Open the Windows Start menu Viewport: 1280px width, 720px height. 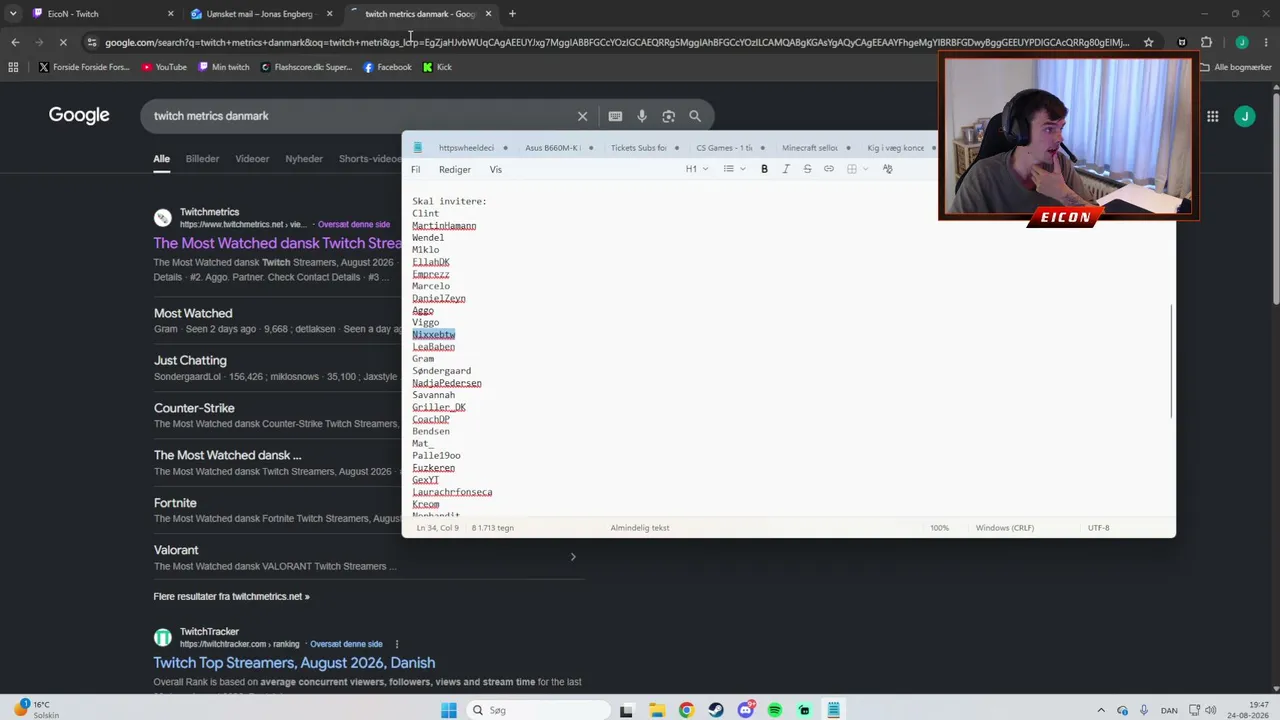click(449, 710)
